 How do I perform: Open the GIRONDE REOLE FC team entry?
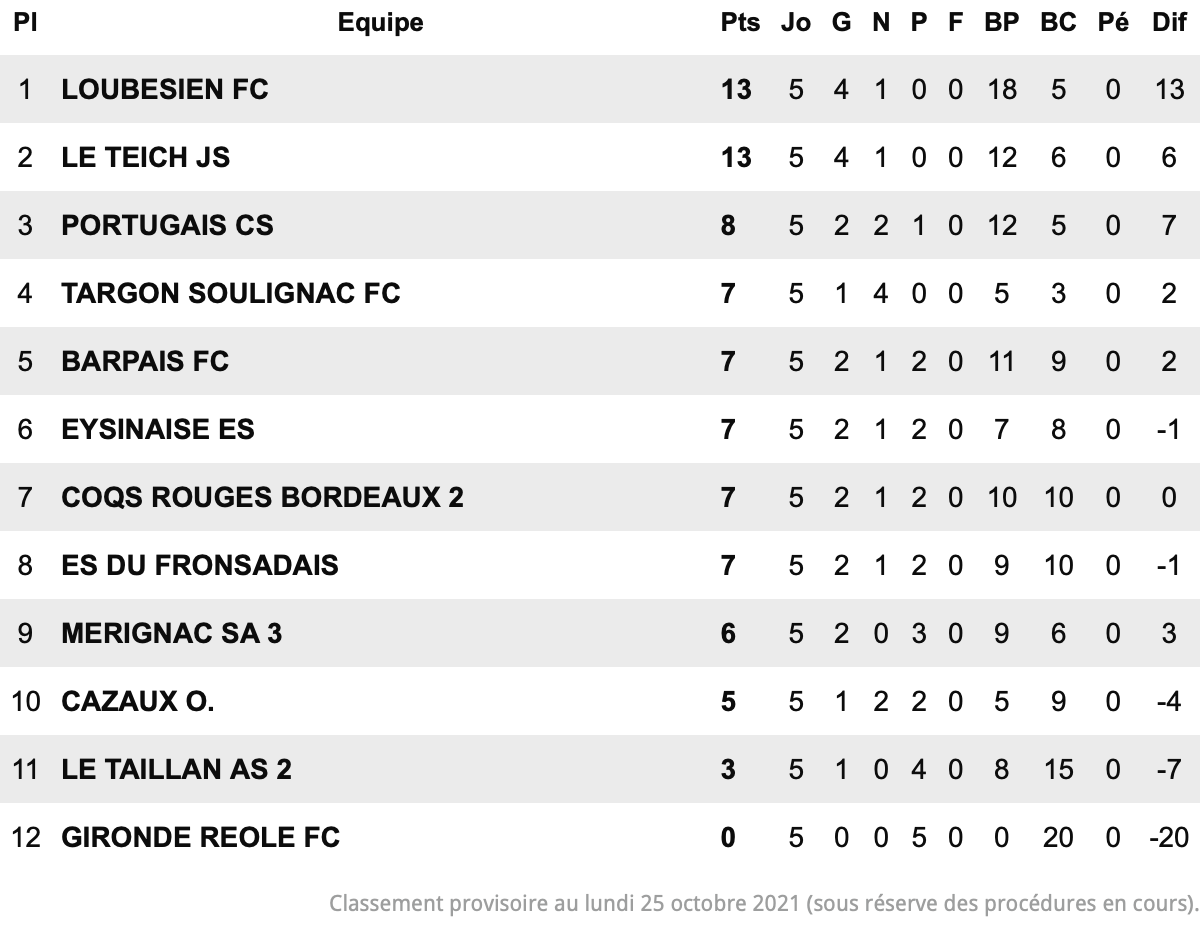pos(201,838)
